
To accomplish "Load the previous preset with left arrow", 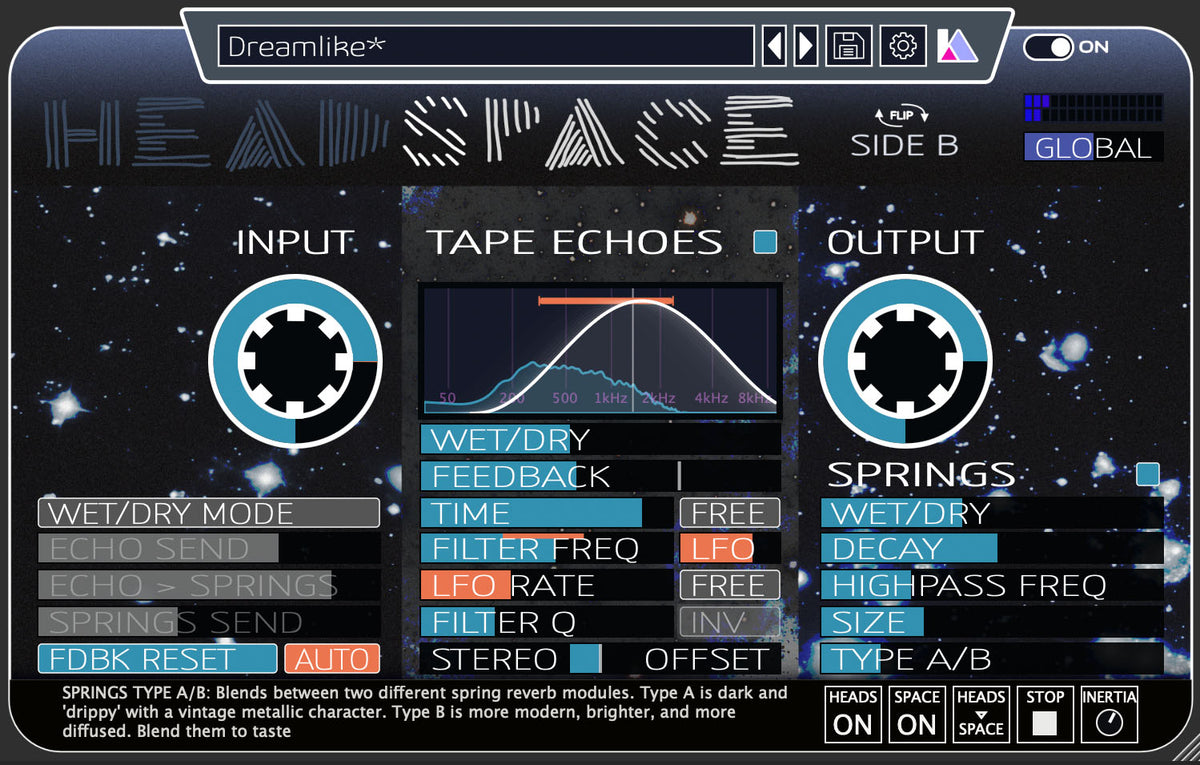I will pos(774,46).
